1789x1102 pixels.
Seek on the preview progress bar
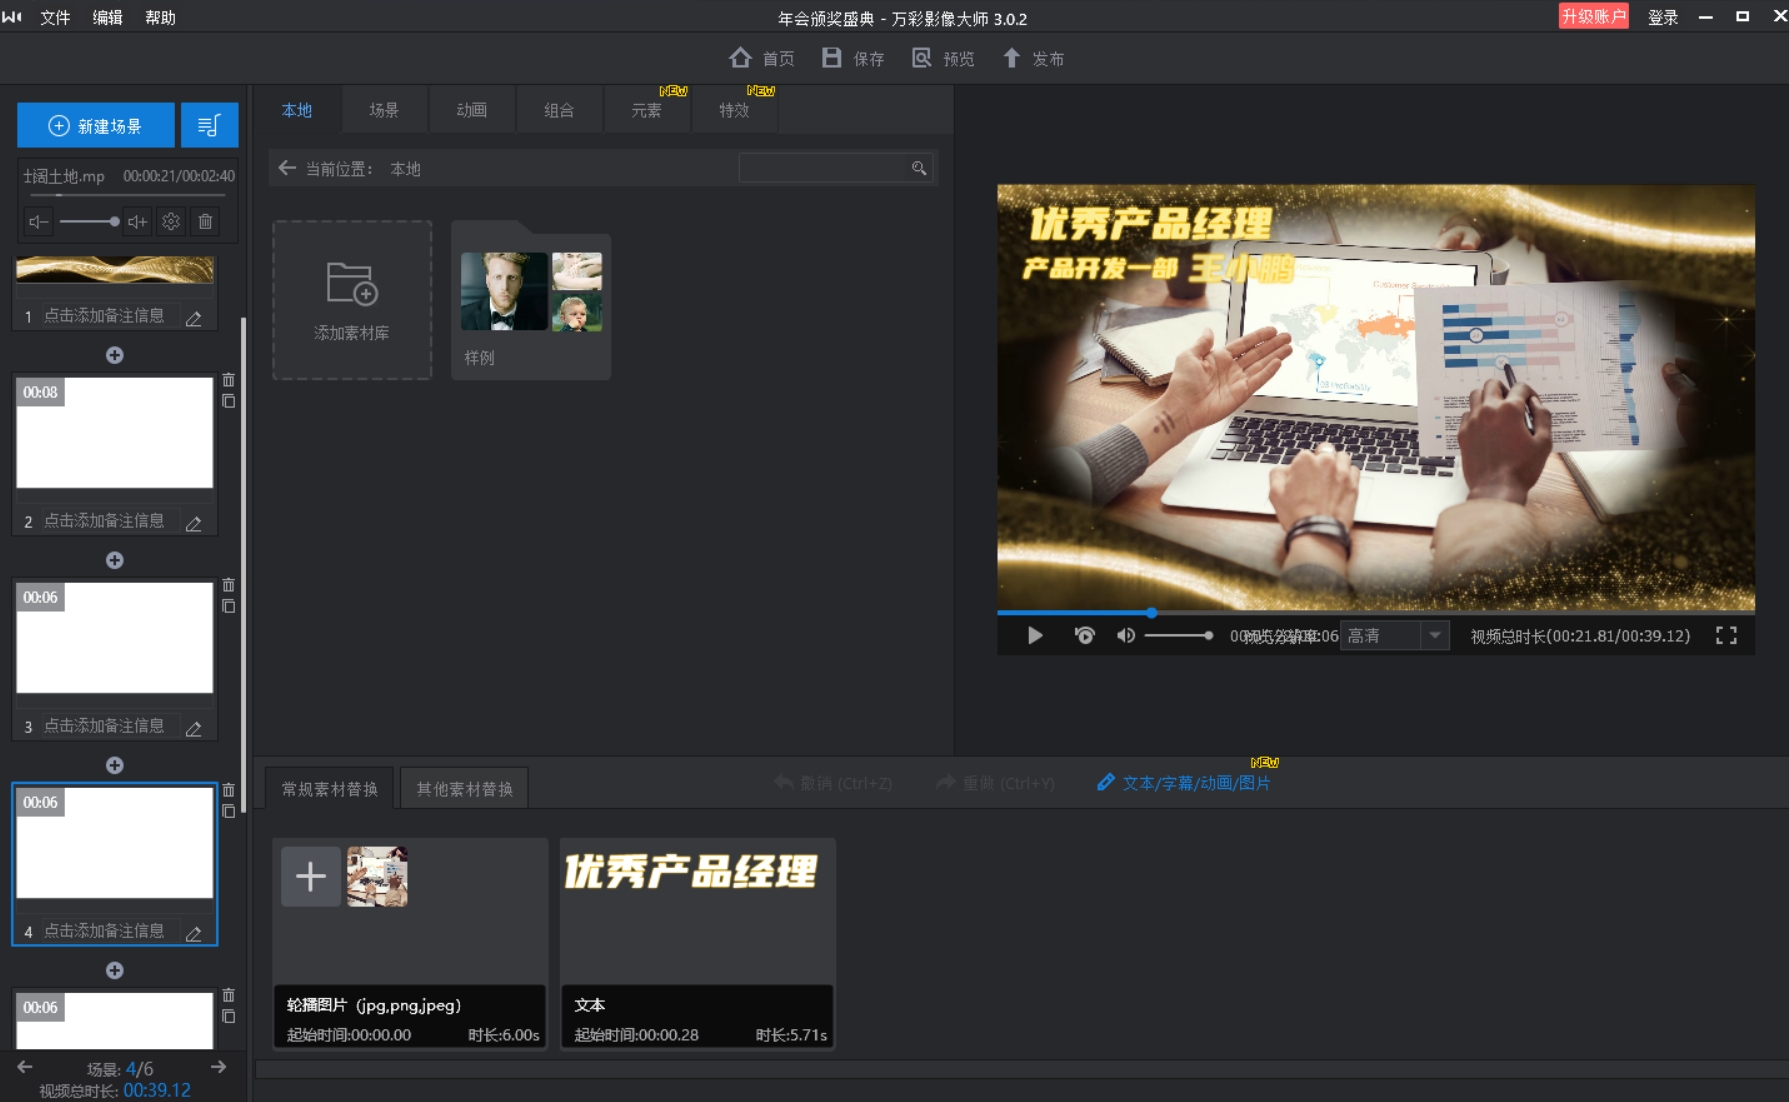tap(1376, 612)
